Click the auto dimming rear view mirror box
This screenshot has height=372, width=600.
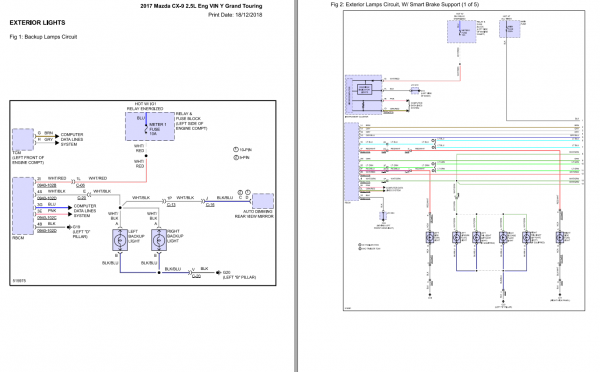(x=263, y=201)
